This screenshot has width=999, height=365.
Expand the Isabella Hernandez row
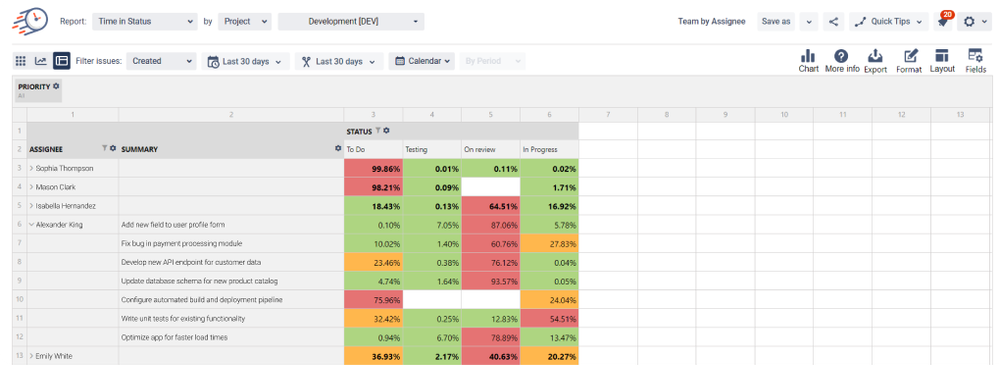(x=31, y=206)
